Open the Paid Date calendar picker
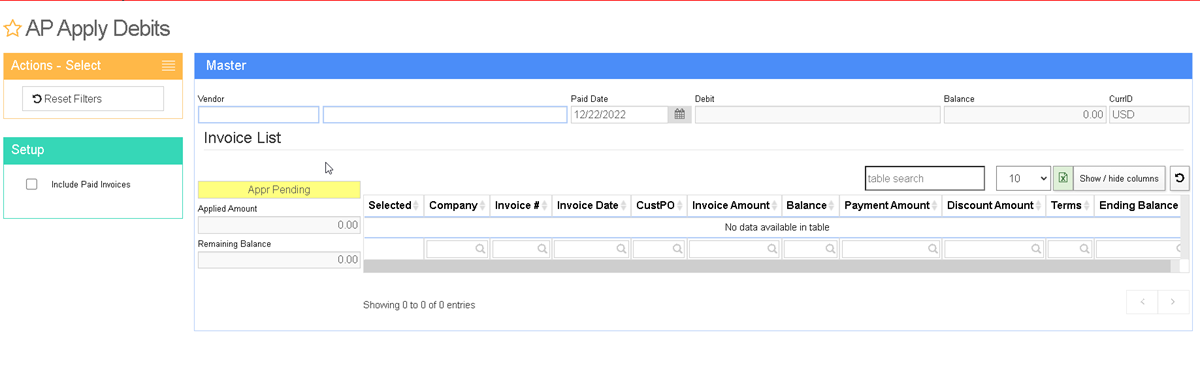This screenshot has height=369, width=1200. click(x=680, y=115)
